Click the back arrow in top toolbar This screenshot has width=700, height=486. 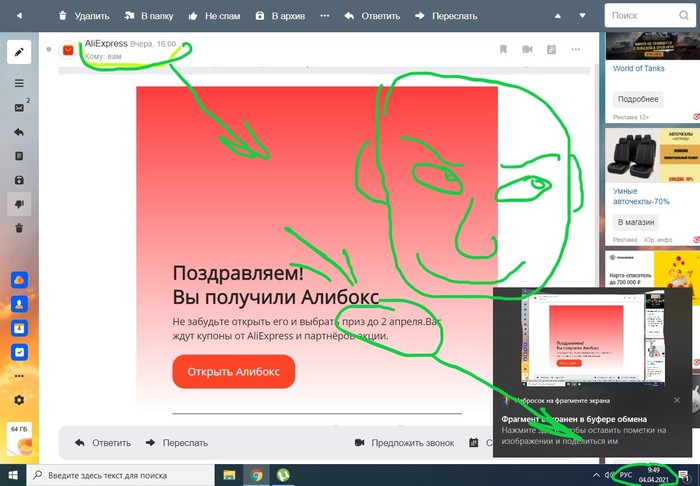pyautogui.click(x=19, y=16)
